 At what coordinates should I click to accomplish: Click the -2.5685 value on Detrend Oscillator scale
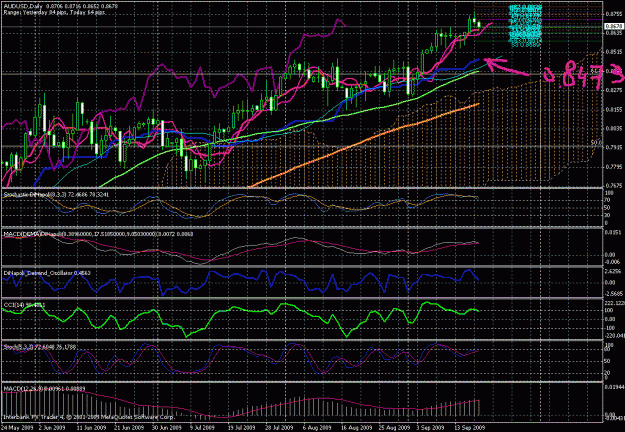(x=615, y=293)
